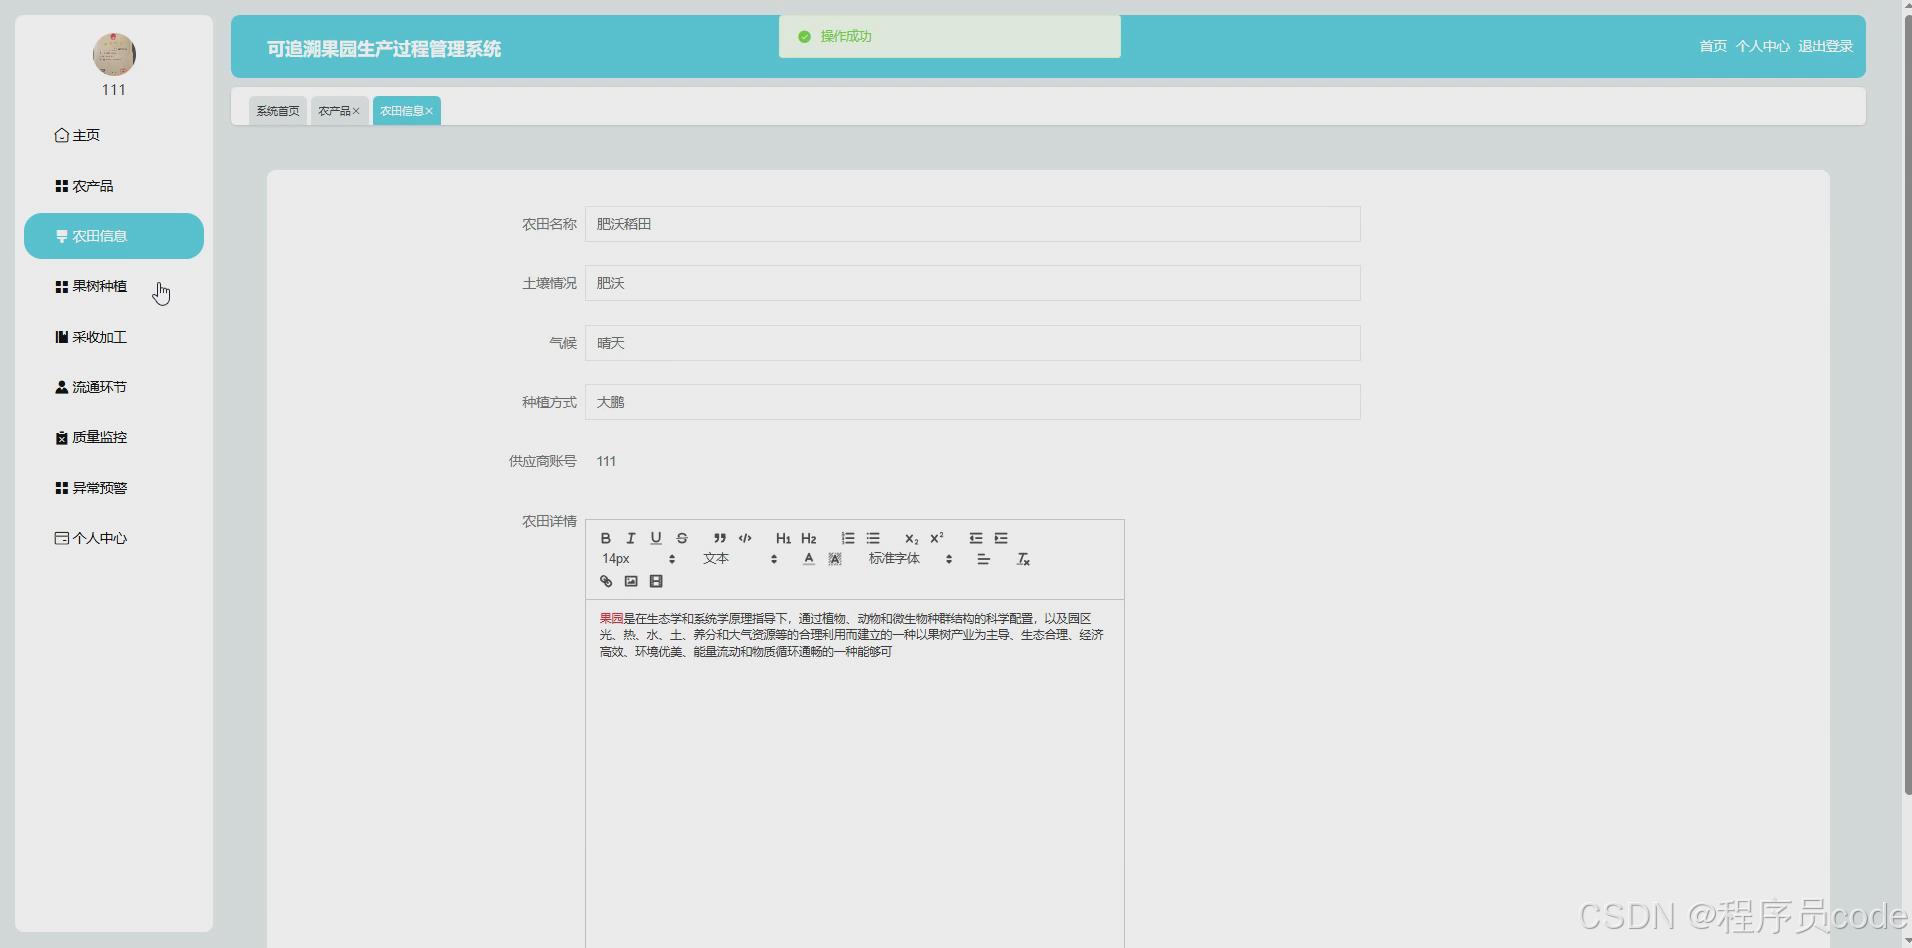Toggle underline formatting in the editor
This screenshot has width=1912, height=948.
pos(656,538)
